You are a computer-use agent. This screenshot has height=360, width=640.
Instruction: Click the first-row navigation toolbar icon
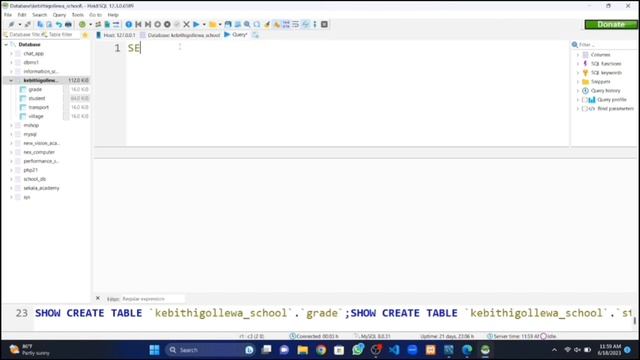click(138, 24)
